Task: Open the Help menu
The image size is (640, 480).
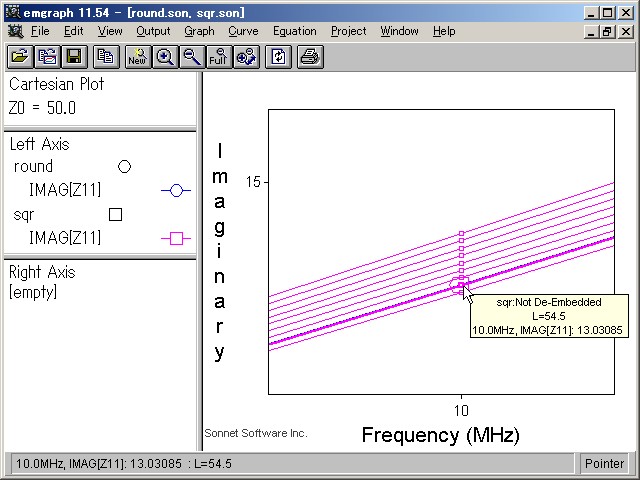Action: (444, 31)
